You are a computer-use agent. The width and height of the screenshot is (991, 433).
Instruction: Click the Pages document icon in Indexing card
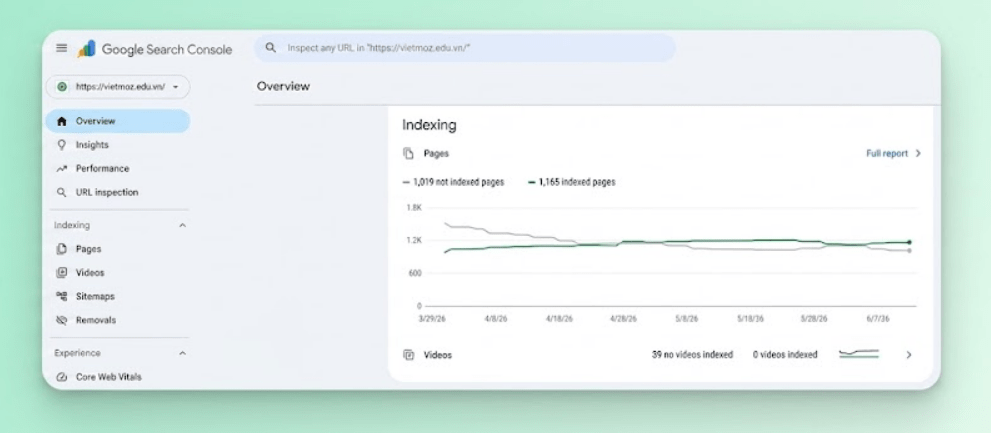[408, 154]
